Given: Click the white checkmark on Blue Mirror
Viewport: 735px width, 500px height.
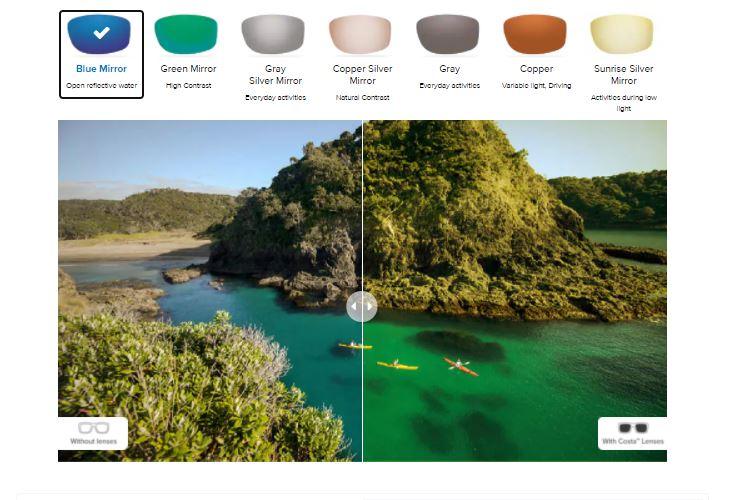Looking at the screenshot, I should [x=101, y=32].
